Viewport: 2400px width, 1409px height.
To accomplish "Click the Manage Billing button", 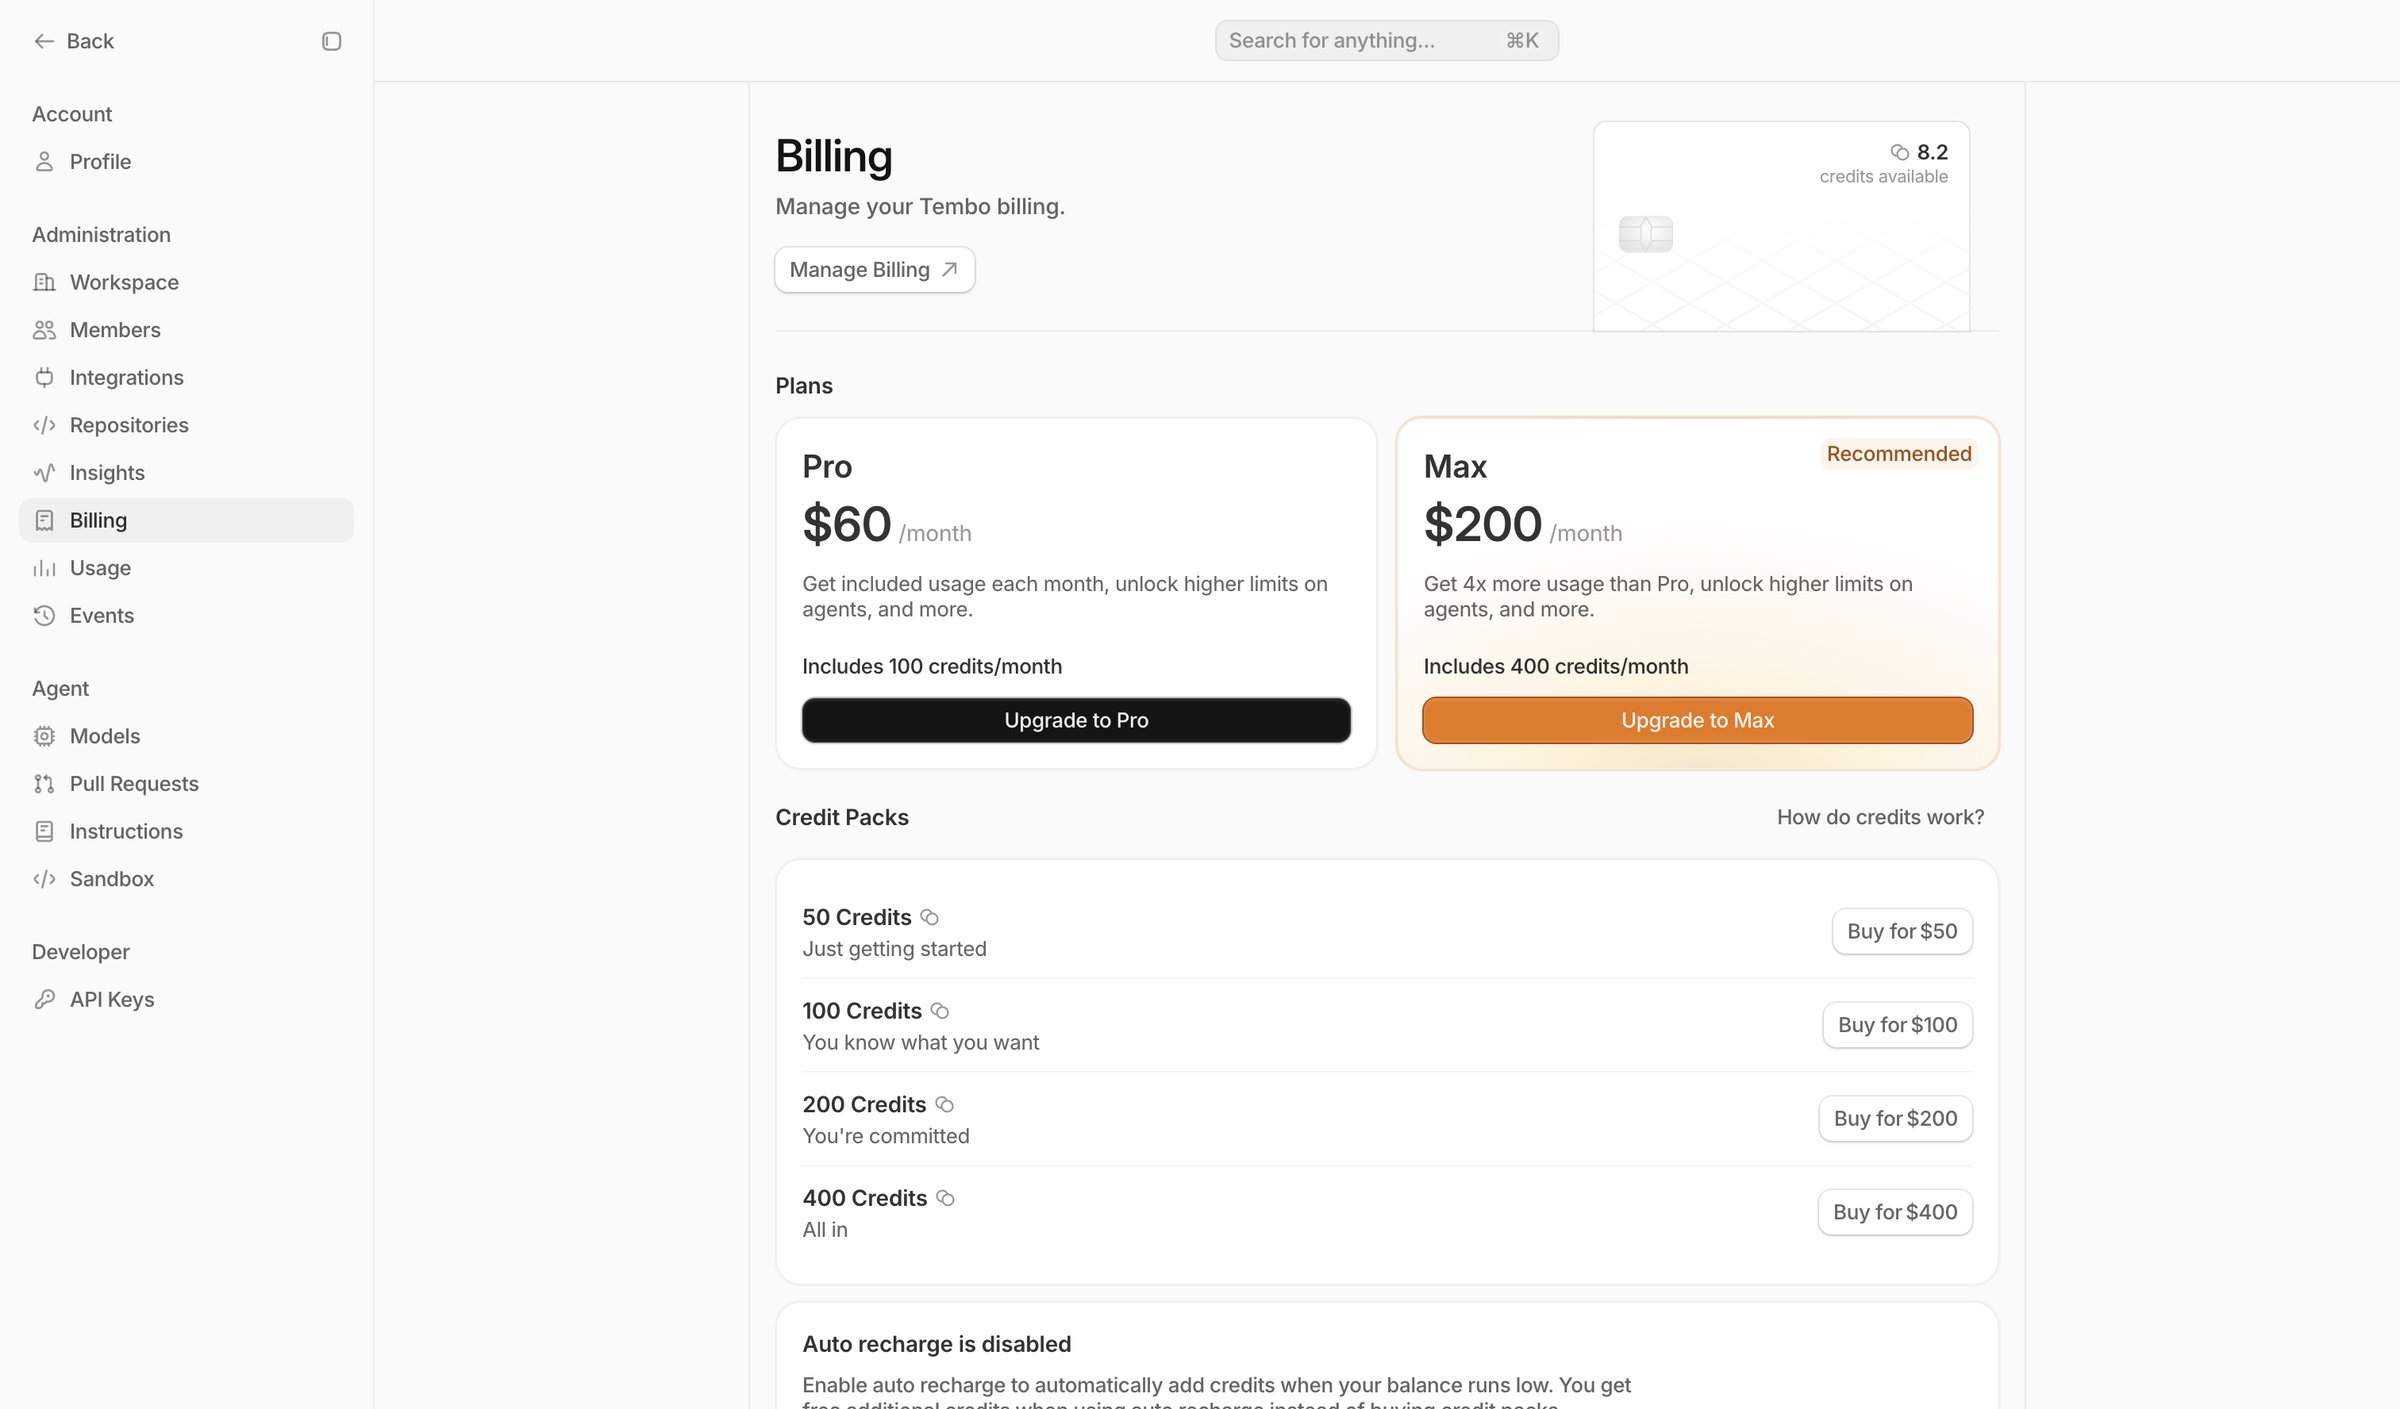I will 874,270.
